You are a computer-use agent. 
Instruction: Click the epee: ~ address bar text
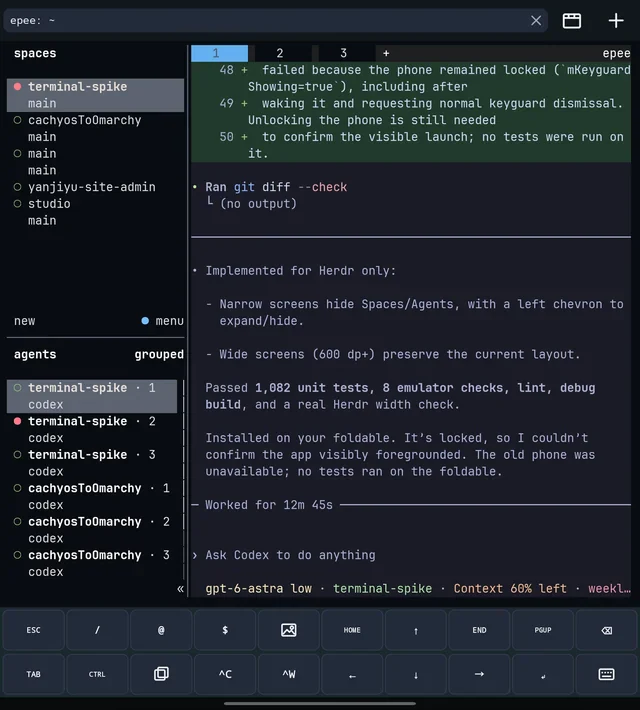tap(32, 21)
